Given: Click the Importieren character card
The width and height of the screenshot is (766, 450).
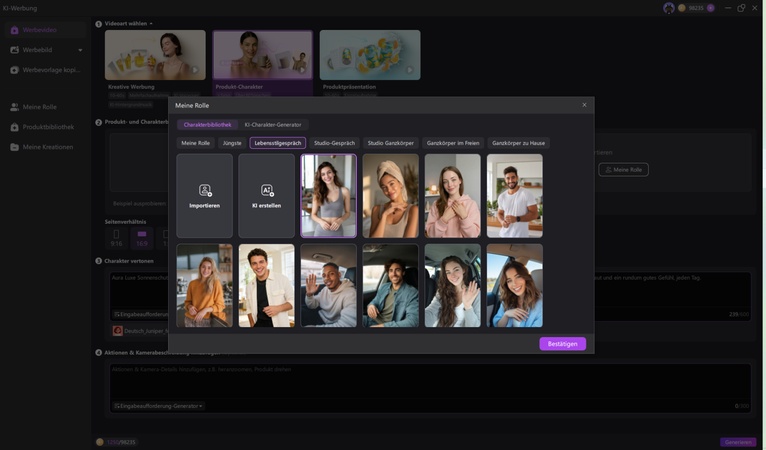Looking at the screenshot, I should point(204,195).
